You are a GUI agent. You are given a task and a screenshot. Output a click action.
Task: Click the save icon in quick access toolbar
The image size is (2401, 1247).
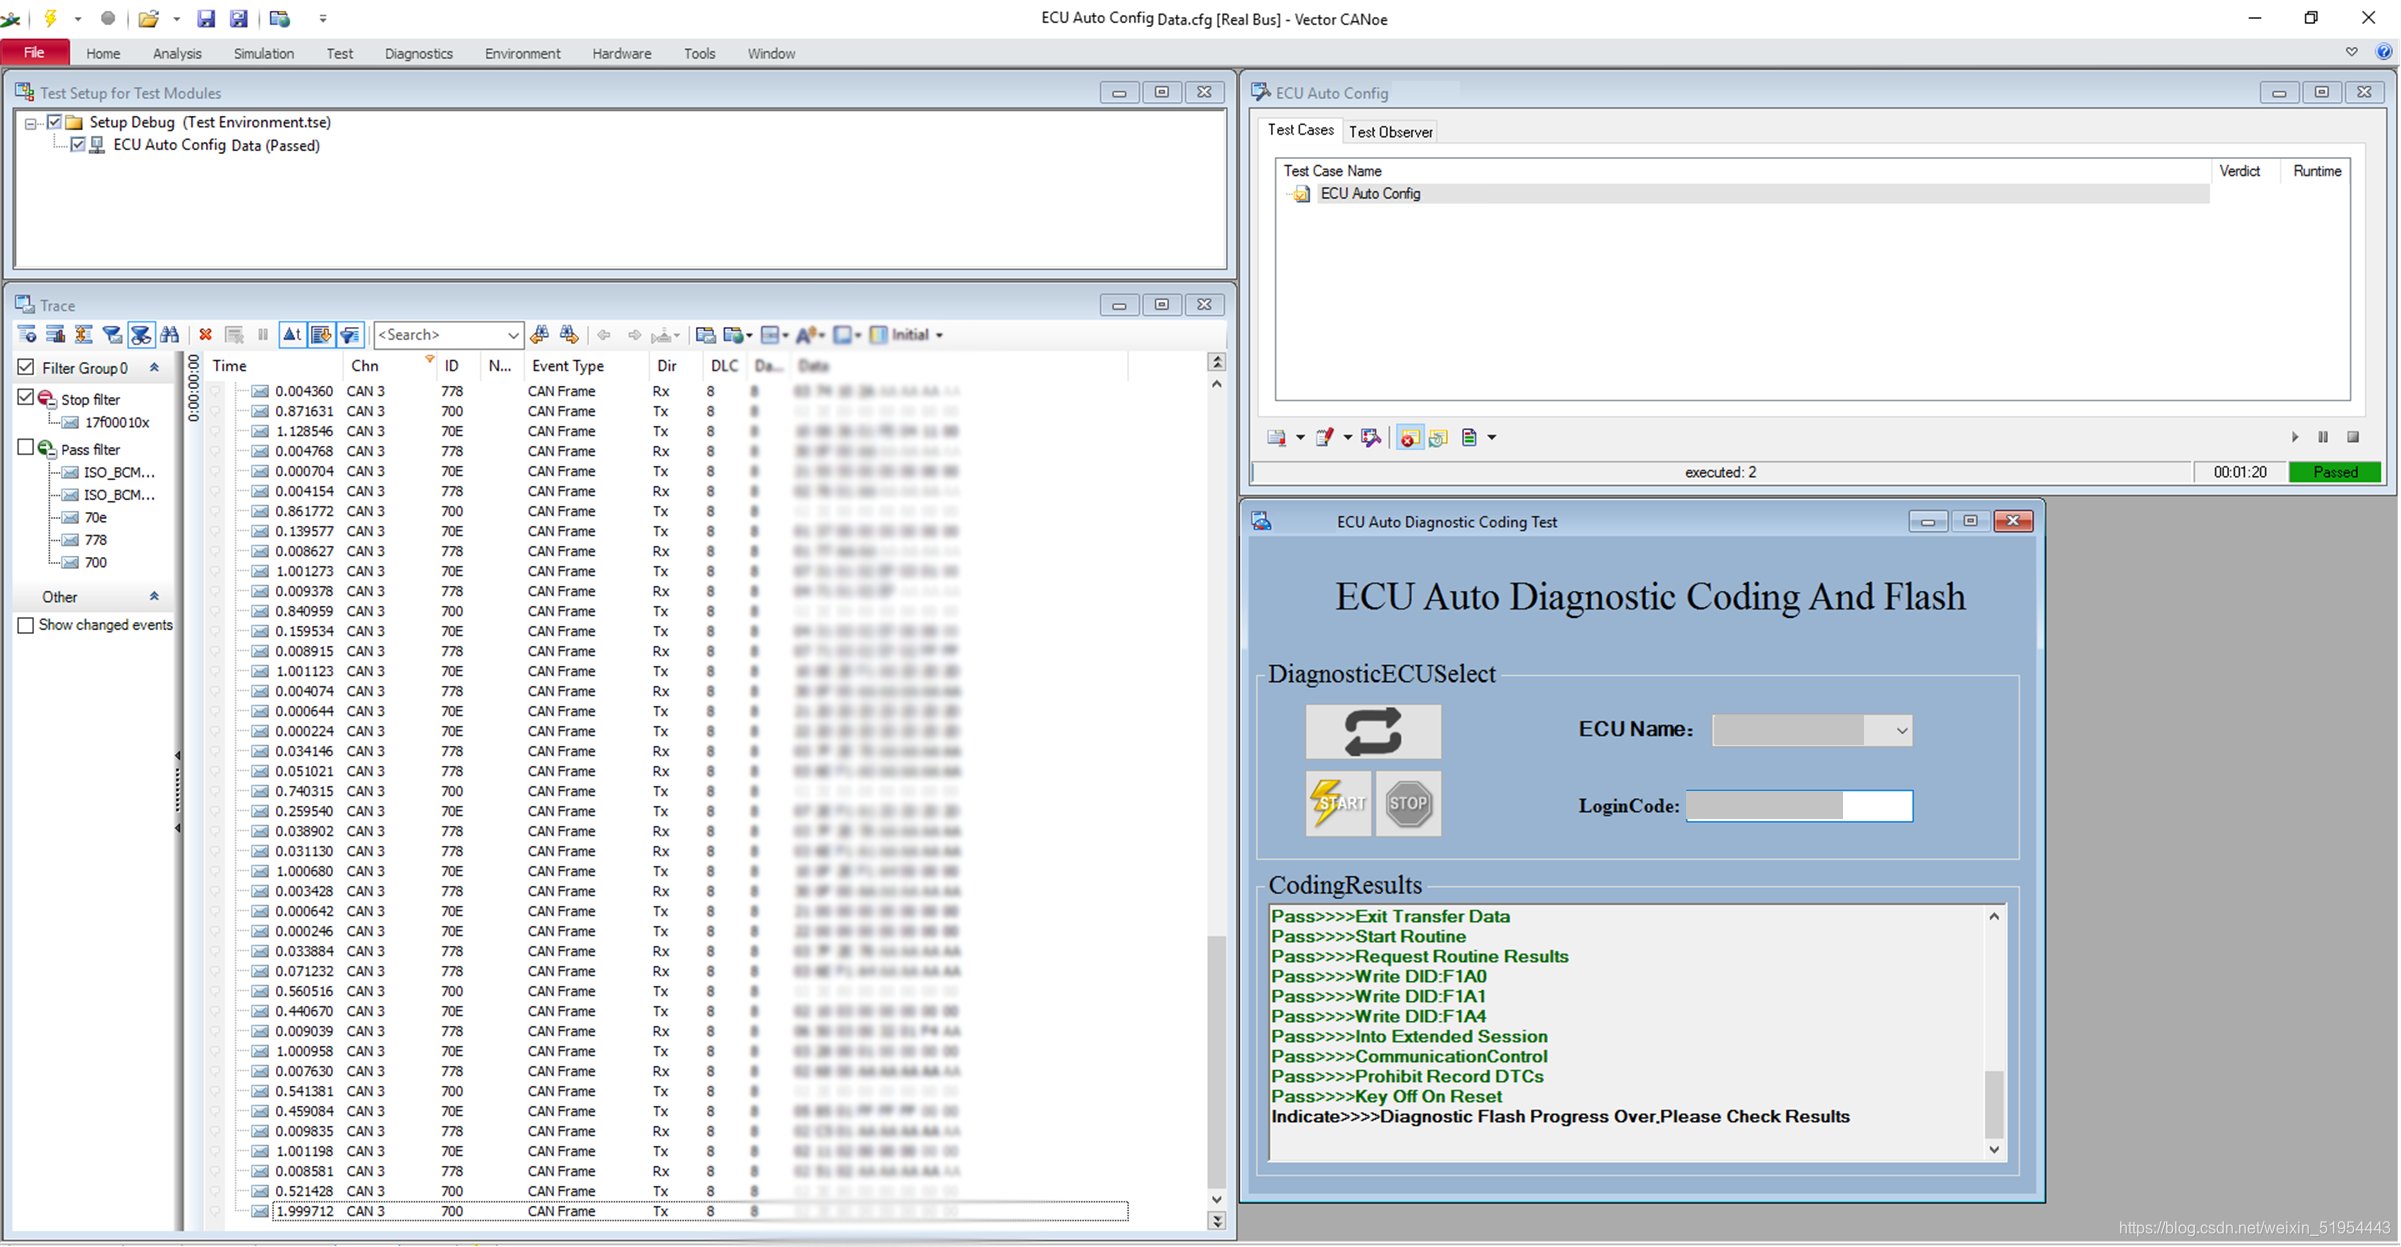(206, 18)
